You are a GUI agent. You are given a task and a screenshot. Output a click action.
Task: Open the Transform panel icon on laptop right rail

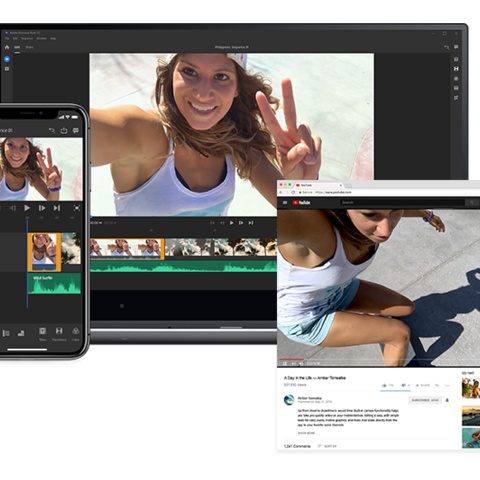point(456,98)
